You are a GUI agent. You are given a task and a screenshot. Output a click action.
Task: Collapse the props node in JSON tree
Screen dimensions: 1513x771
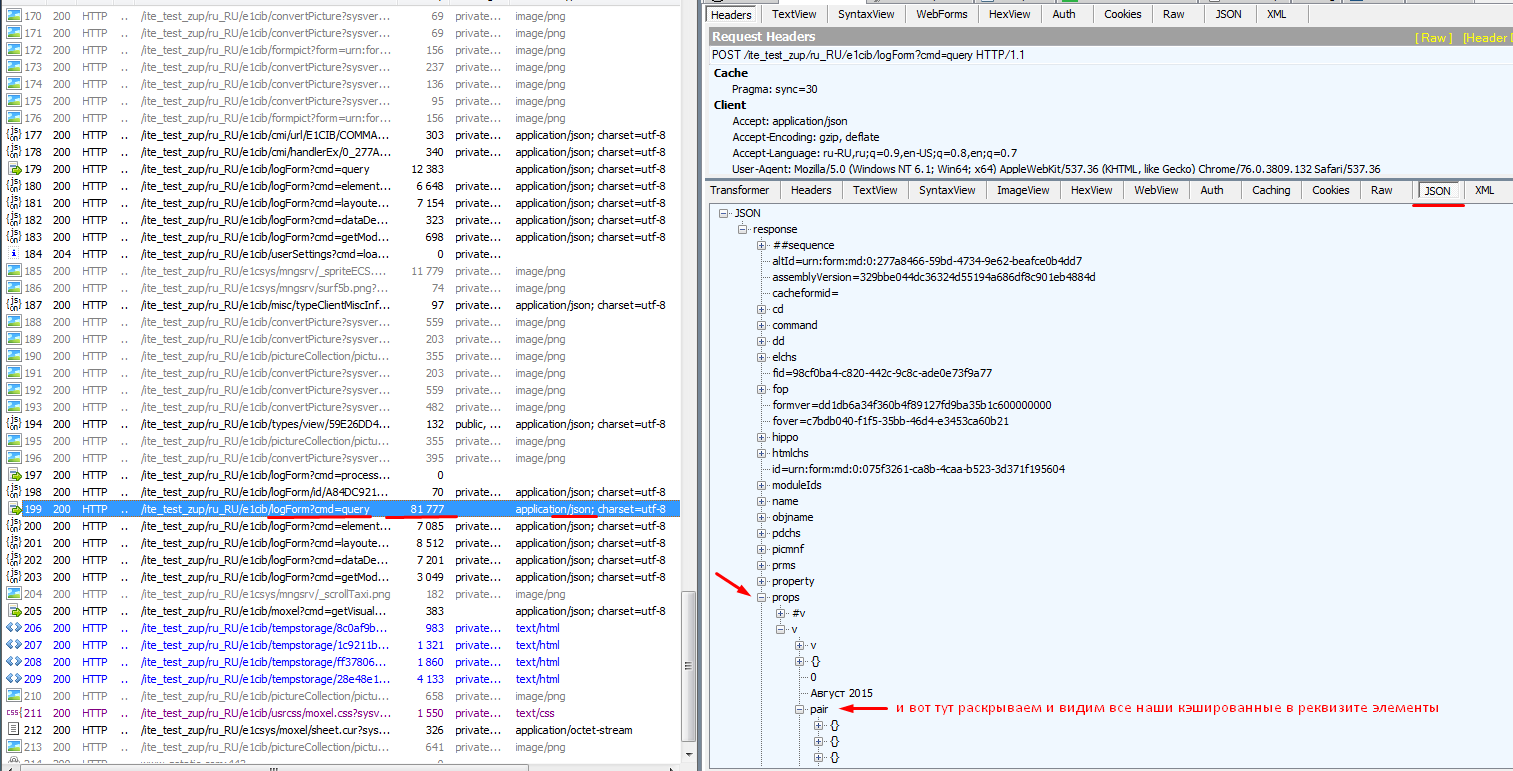point(762,597)
